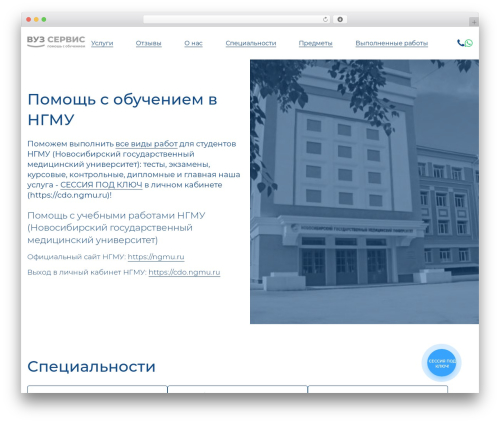Open the О нас page
The height and width of the screenshot is (423, 500).
(x=193, y=43)
